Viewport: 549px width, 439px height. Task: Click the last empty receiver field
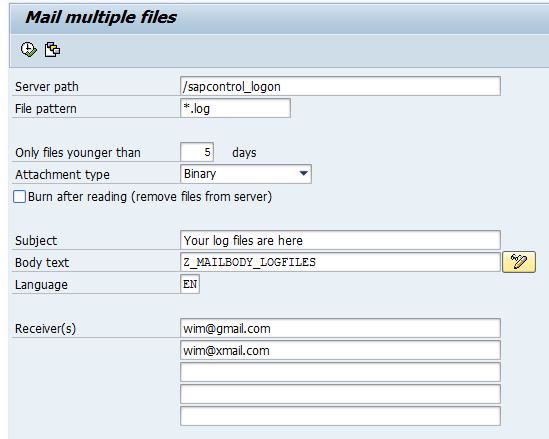(x=340, y=416)
